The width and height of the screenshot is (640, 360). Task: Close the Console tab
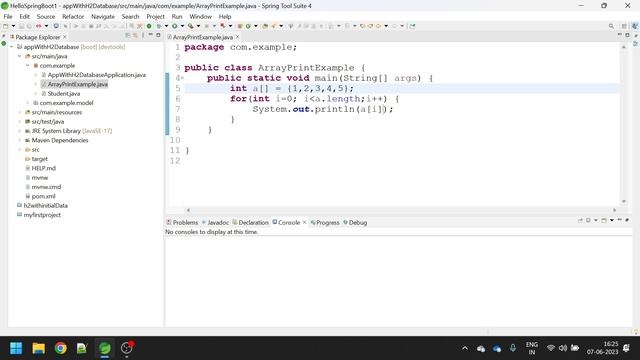click(x=304, y=222)
